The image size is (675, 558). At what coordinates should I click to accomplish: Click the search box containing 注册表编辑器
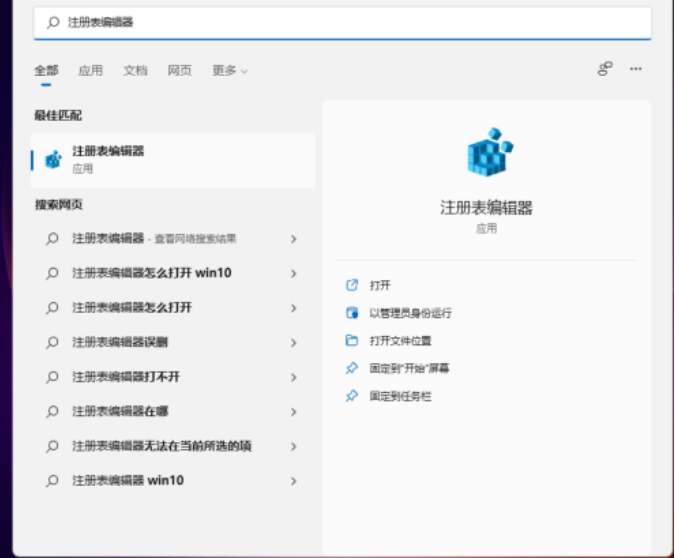click(x=340, y=22)
